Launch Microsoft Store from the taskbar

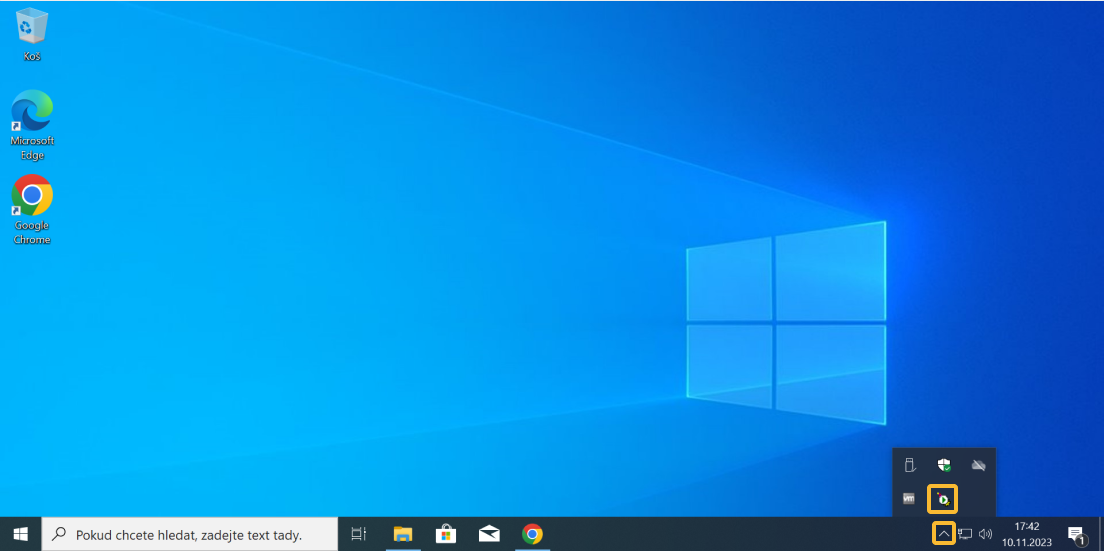pos(446,534)
